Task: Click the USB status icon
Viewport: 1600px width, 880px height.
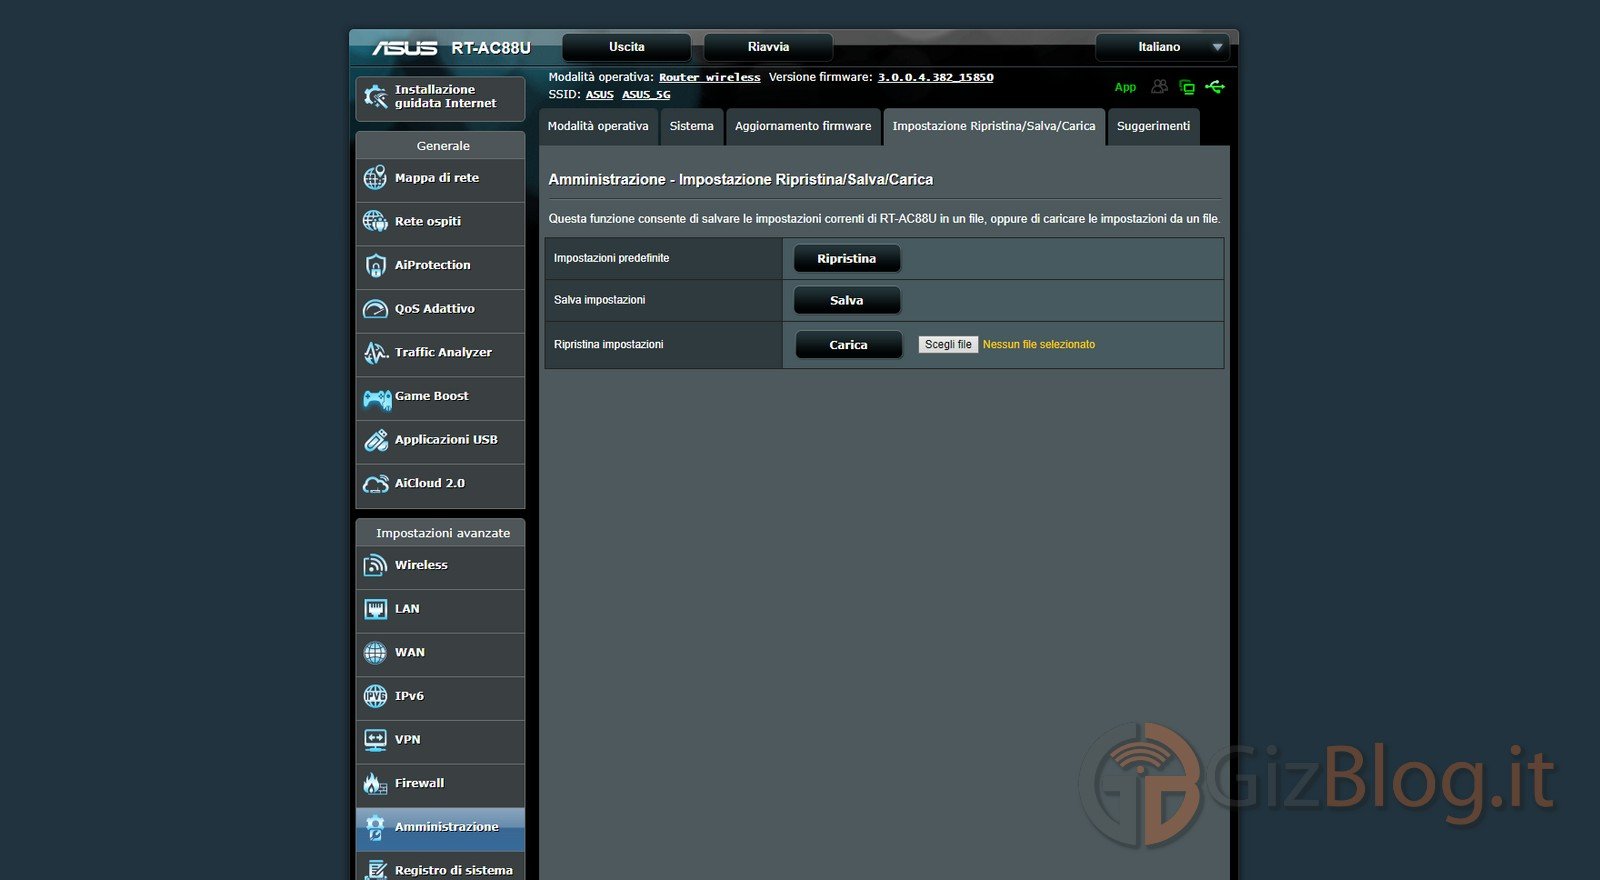Action: (1215, 87)
